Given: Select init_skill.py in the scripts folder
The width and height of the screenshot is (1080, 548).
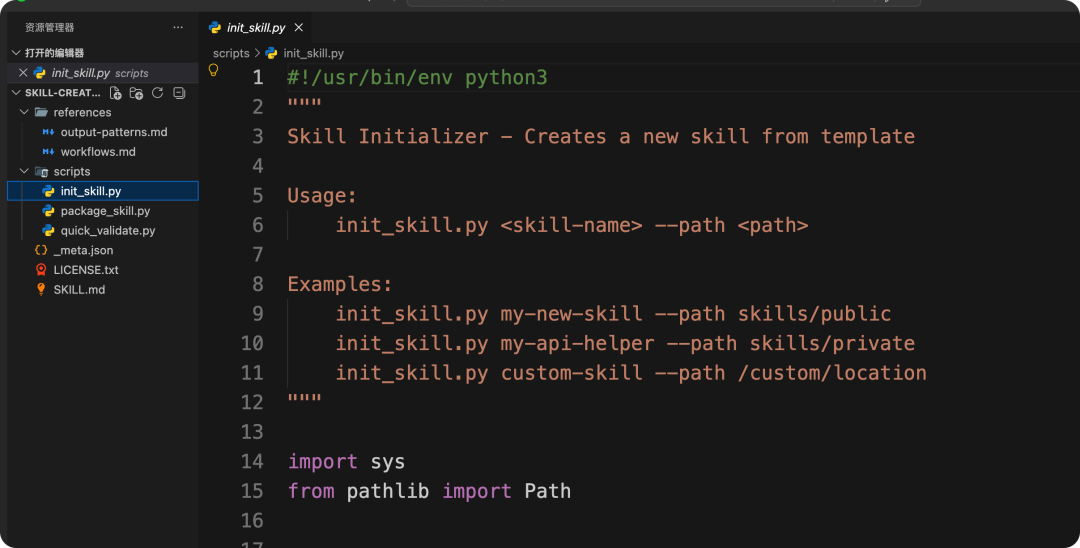Looking at the screenshot, I should click(103, 191).
